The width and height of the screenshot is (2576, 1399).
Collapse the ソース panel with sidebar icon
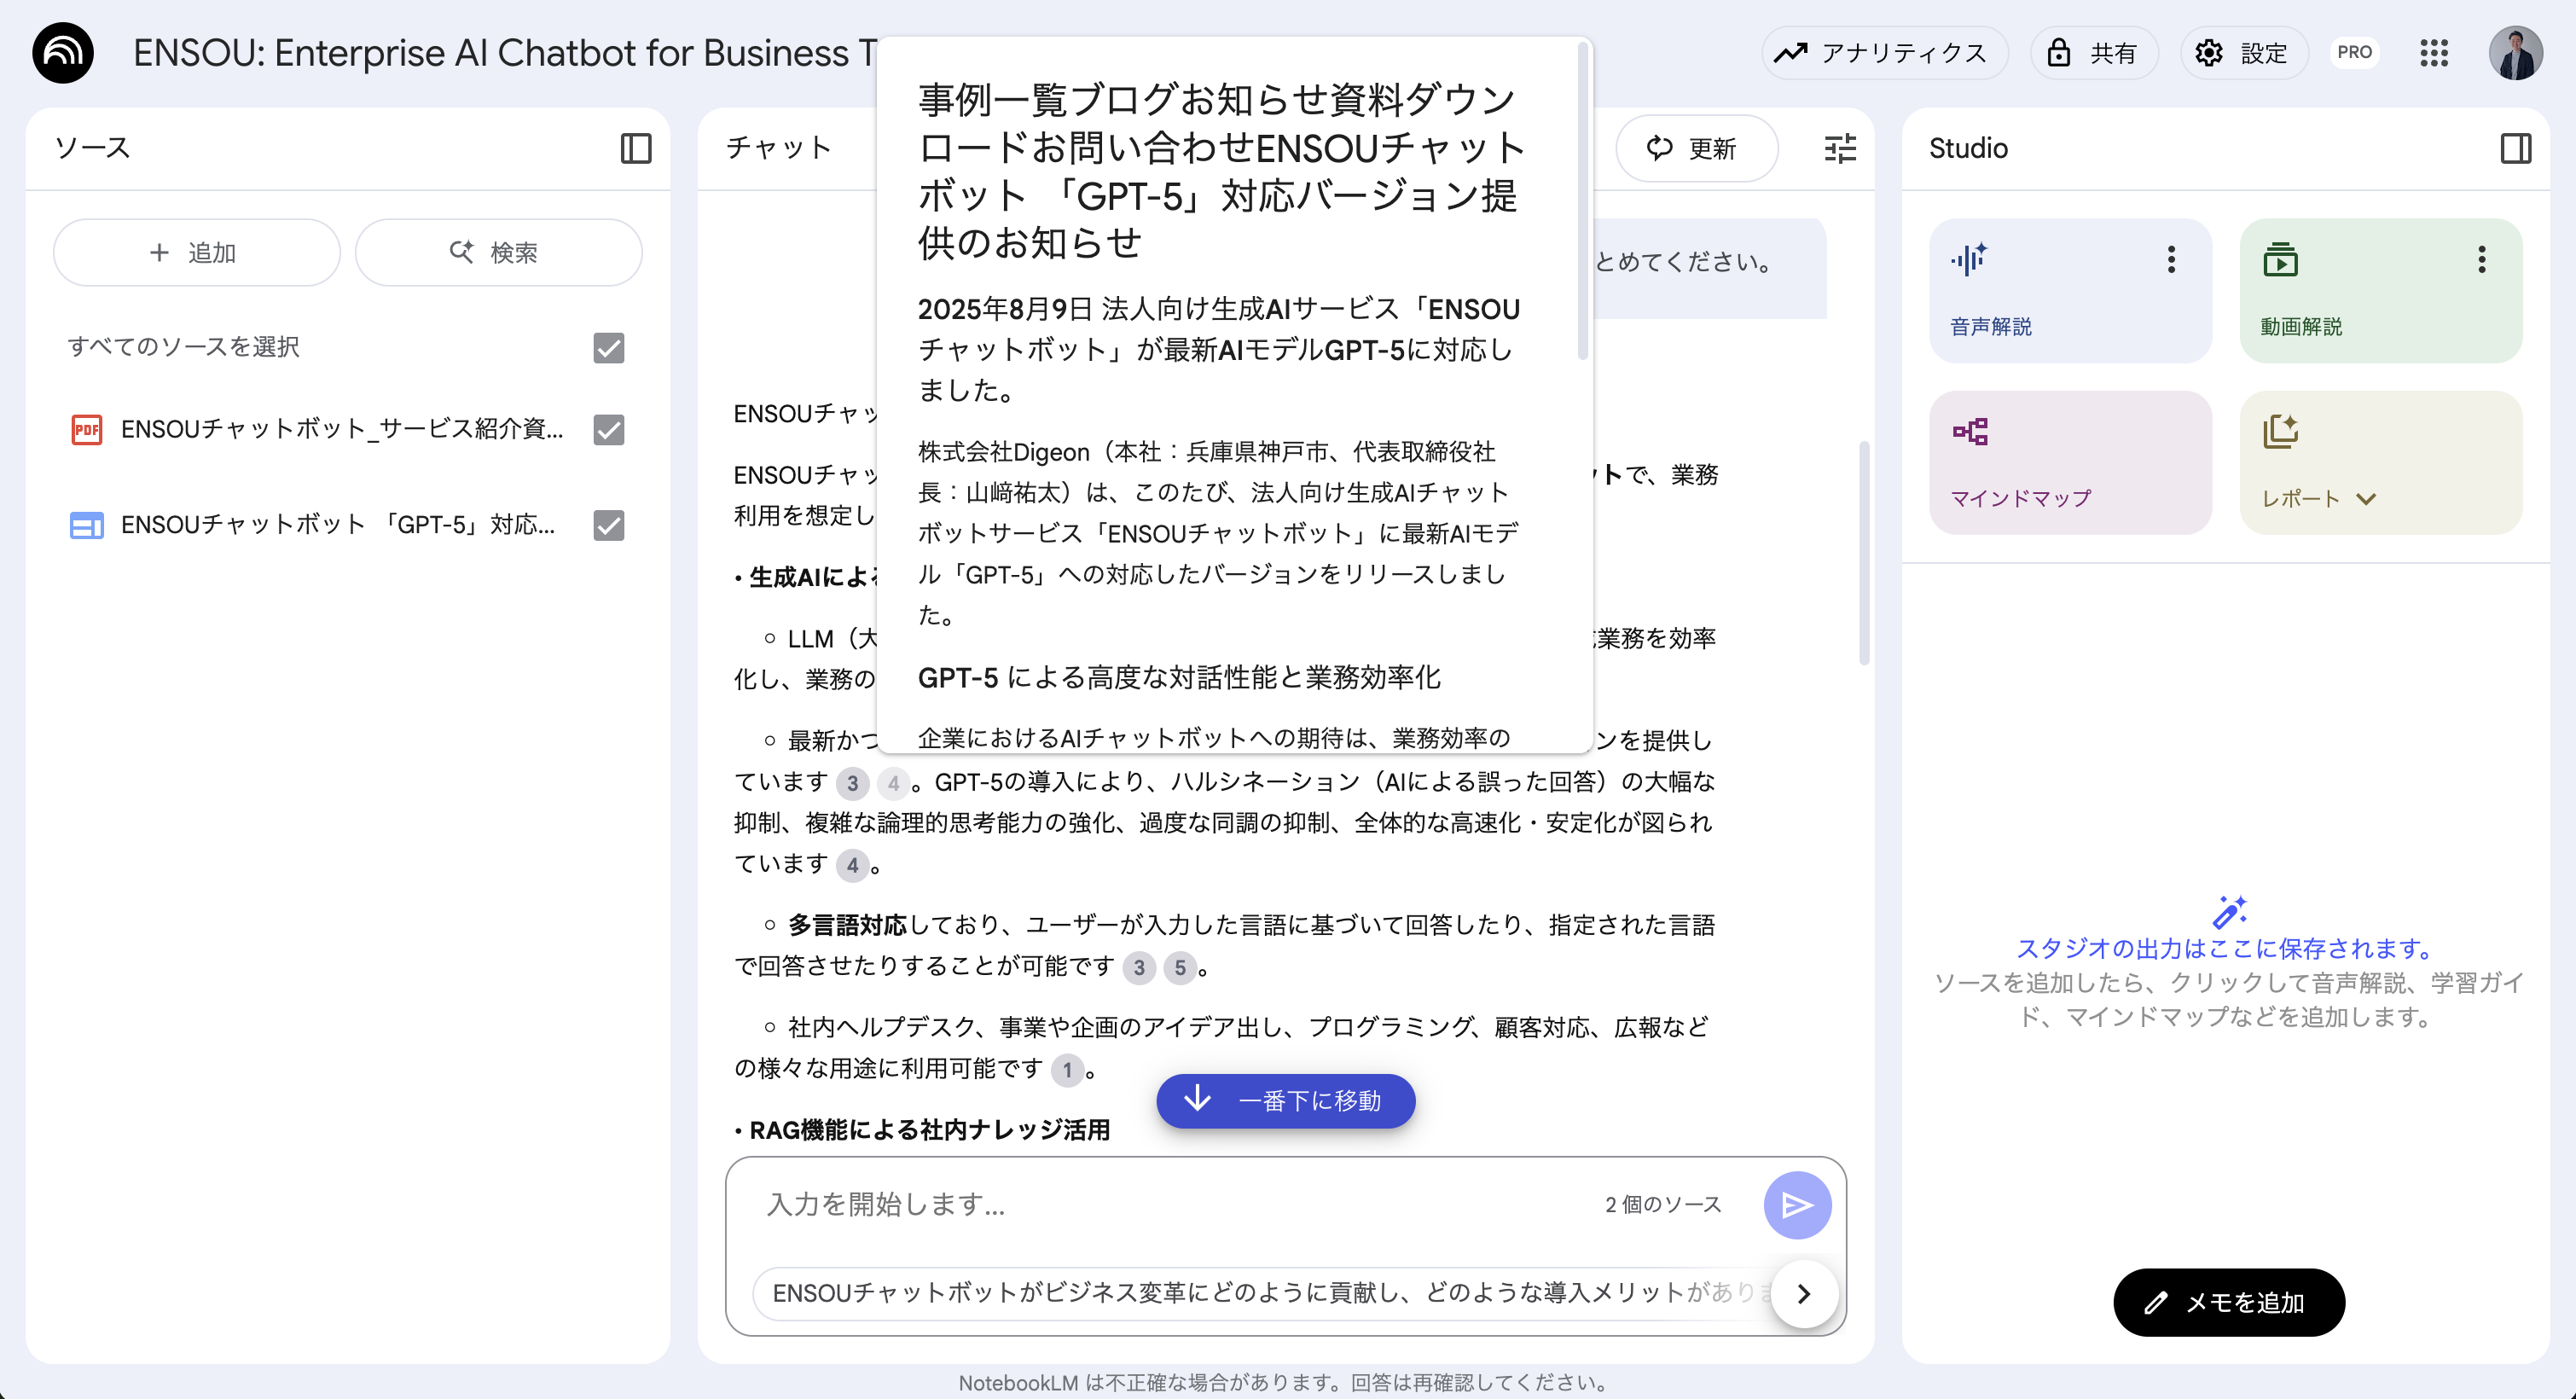636,148
